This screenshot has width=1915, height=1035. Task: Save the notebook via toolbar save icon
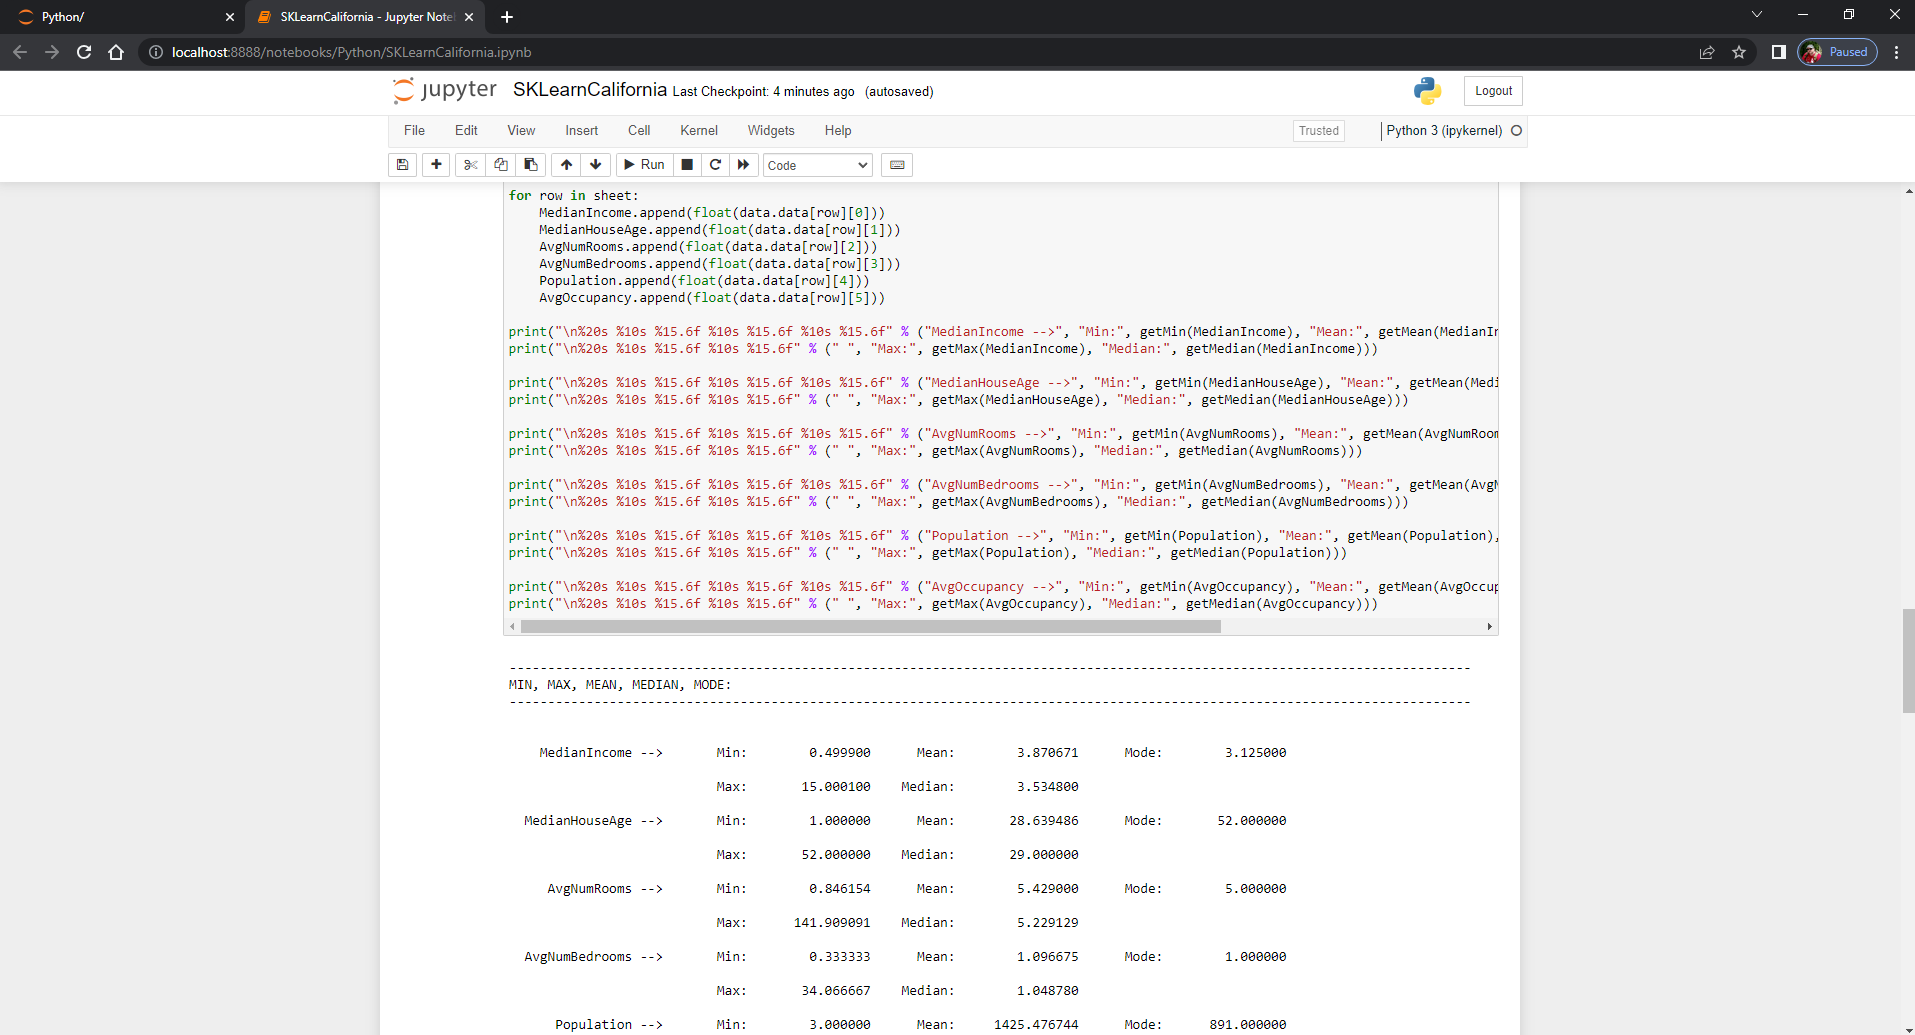(x=402, y=164)
